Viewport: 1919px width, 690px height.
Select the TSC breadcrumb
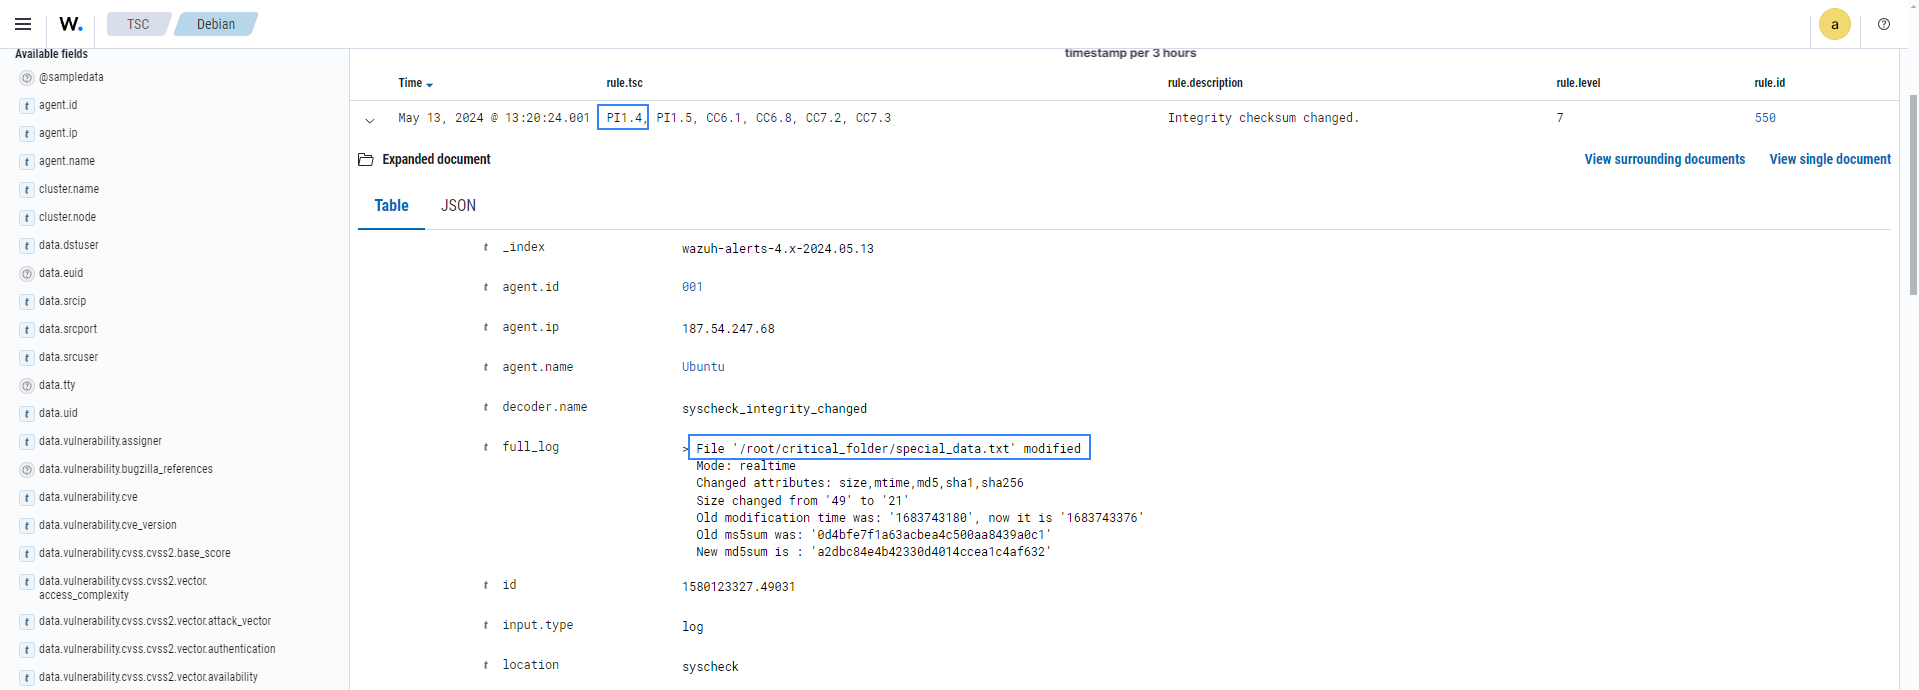click(x=138, y=24)
